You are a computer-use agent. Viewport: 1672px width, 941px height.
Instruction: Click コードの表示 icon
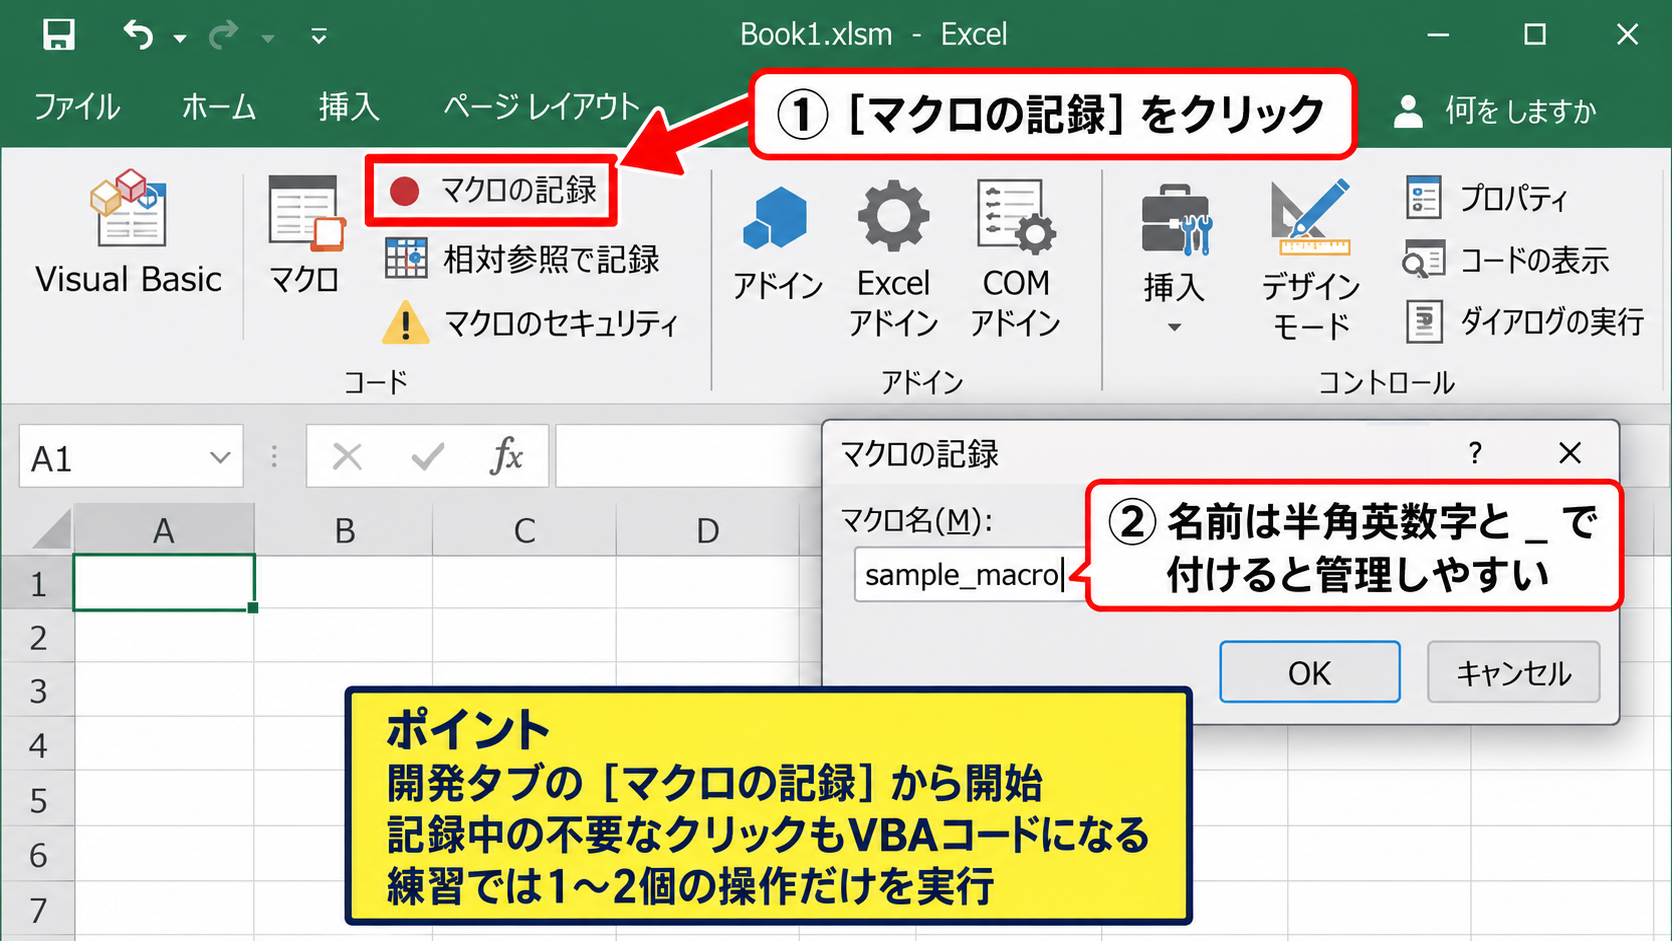(1424, 261)
